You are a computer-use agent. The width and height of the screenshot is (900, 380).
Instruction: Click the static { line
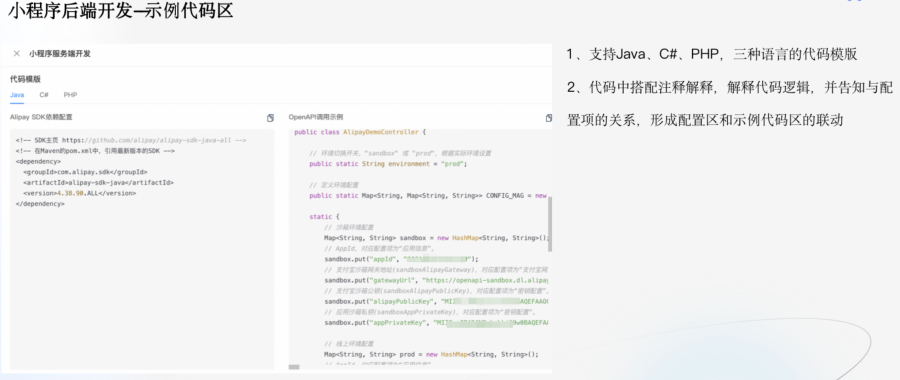325,217
